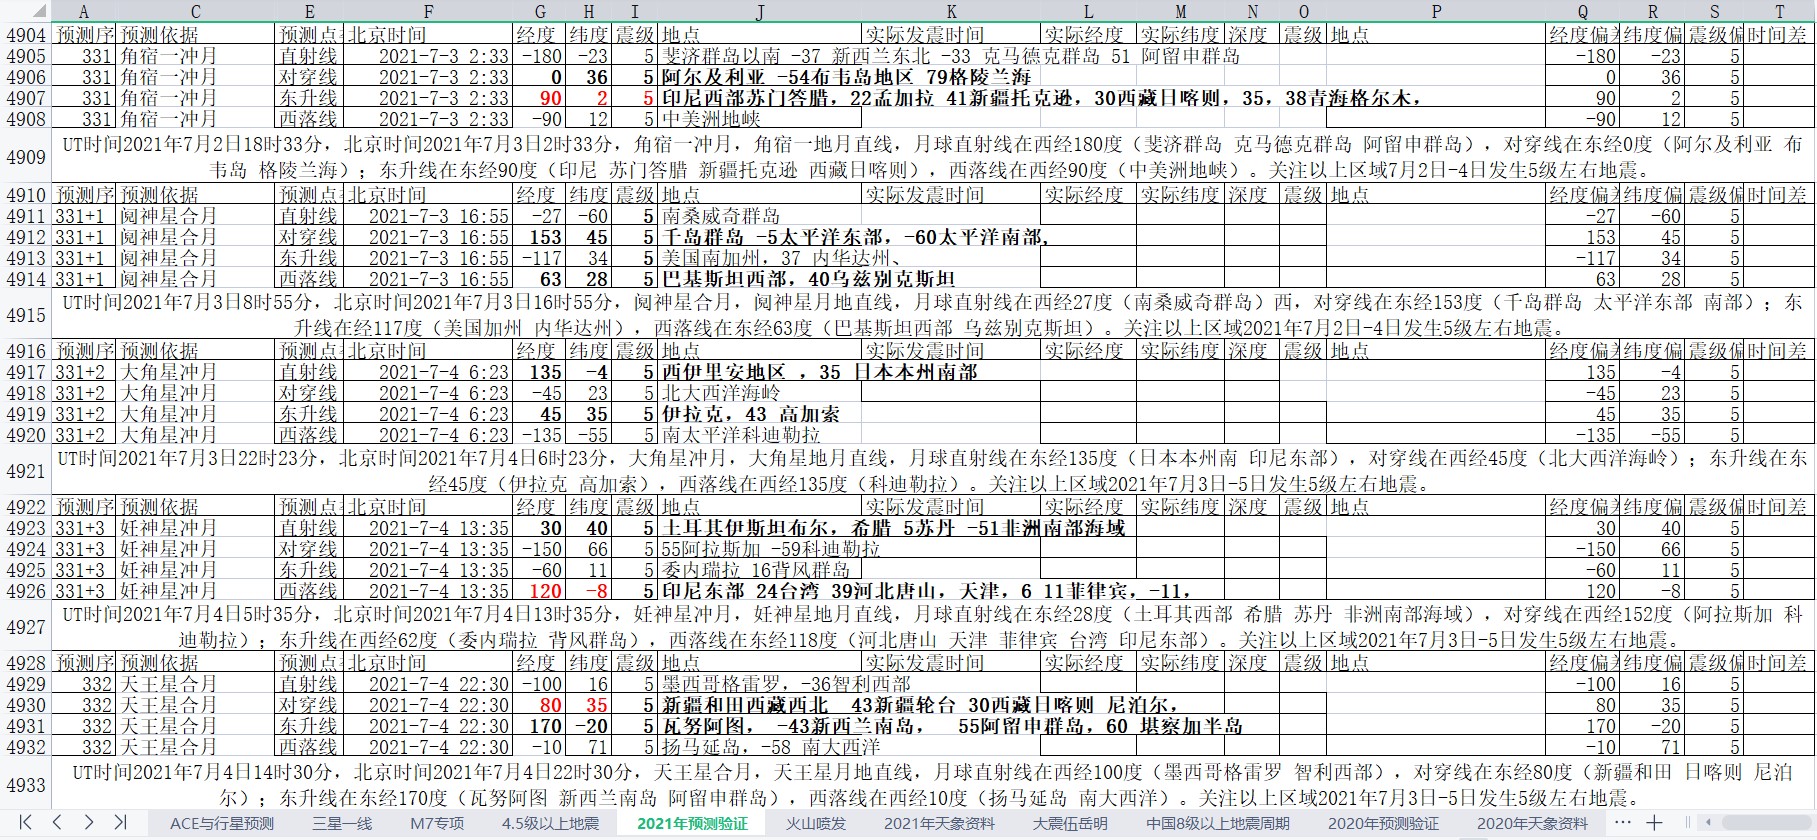Select row header 4921
Screen dimensions: 1817x840
tap(26, 470)
